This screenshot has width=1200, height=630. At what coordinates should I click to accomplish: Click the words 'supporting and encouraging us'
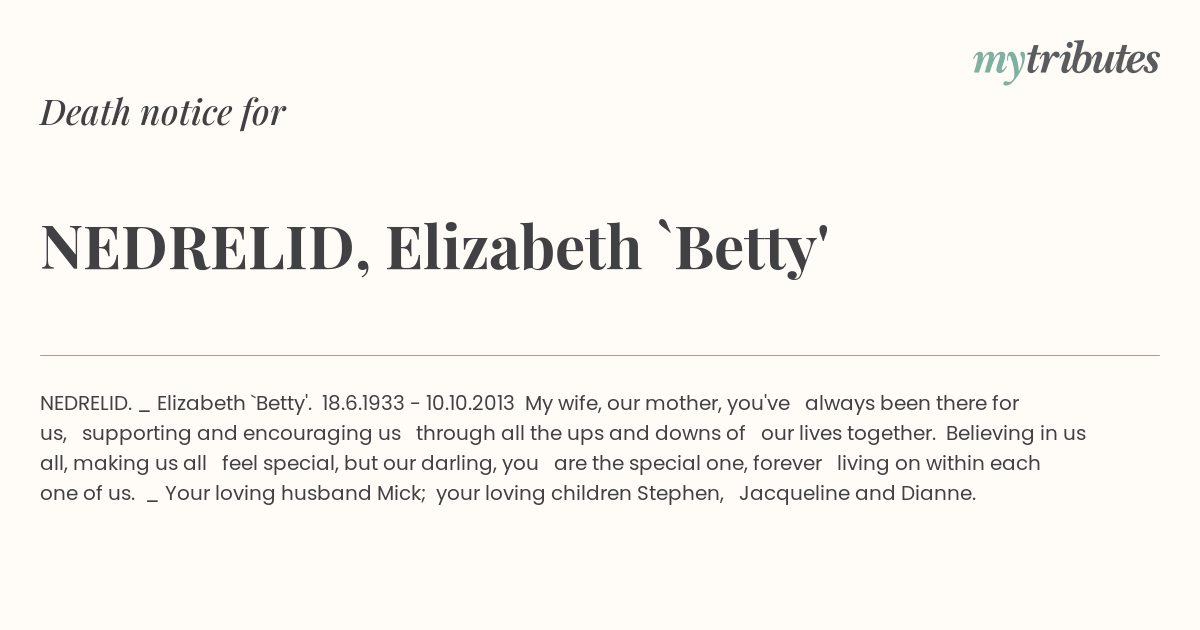[241, 434]
